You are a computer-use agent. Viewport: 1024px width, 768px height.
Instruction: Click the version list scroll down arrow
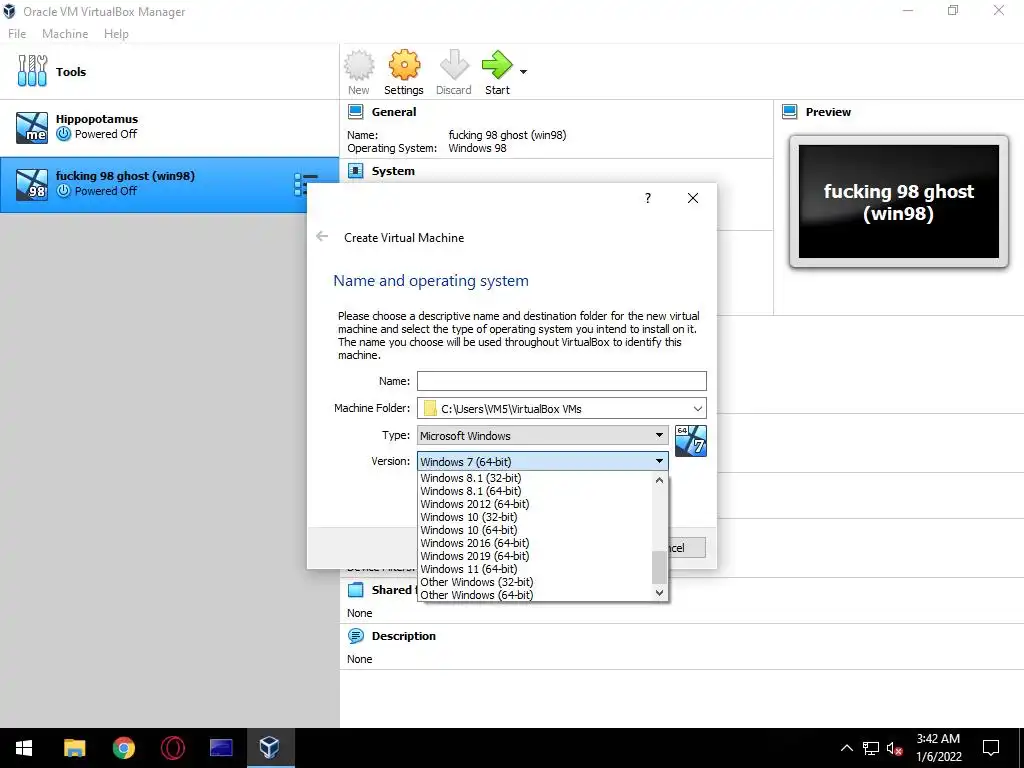660,593
